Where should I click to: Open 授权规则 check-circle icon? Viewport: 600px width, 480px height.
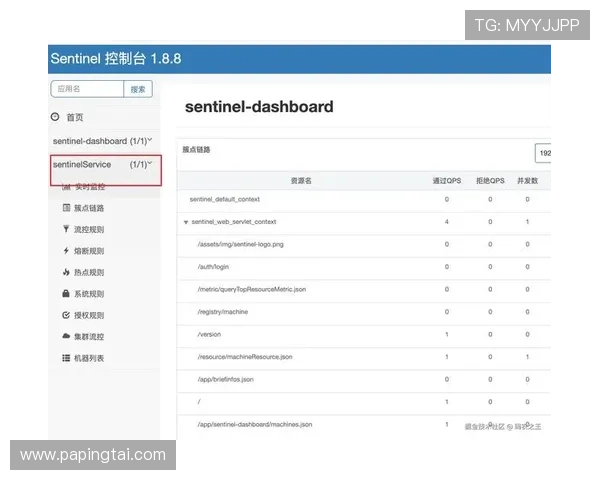coord(66,315)
